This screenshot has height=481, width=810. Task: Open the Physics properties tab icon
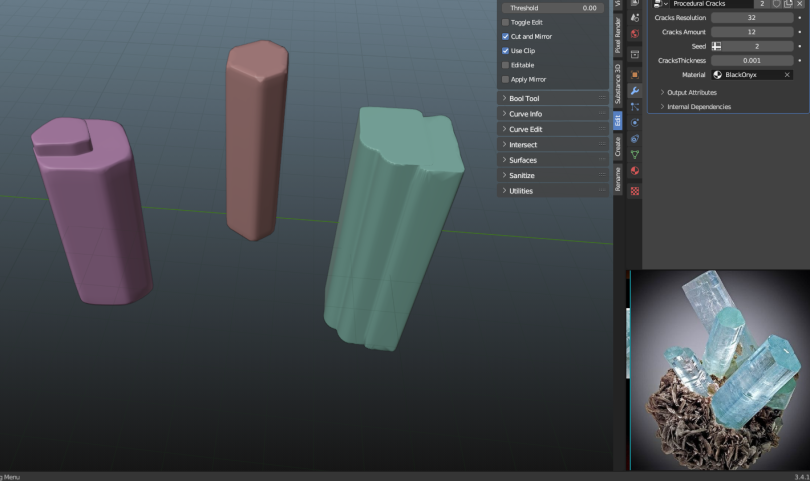tap(635, 122)
